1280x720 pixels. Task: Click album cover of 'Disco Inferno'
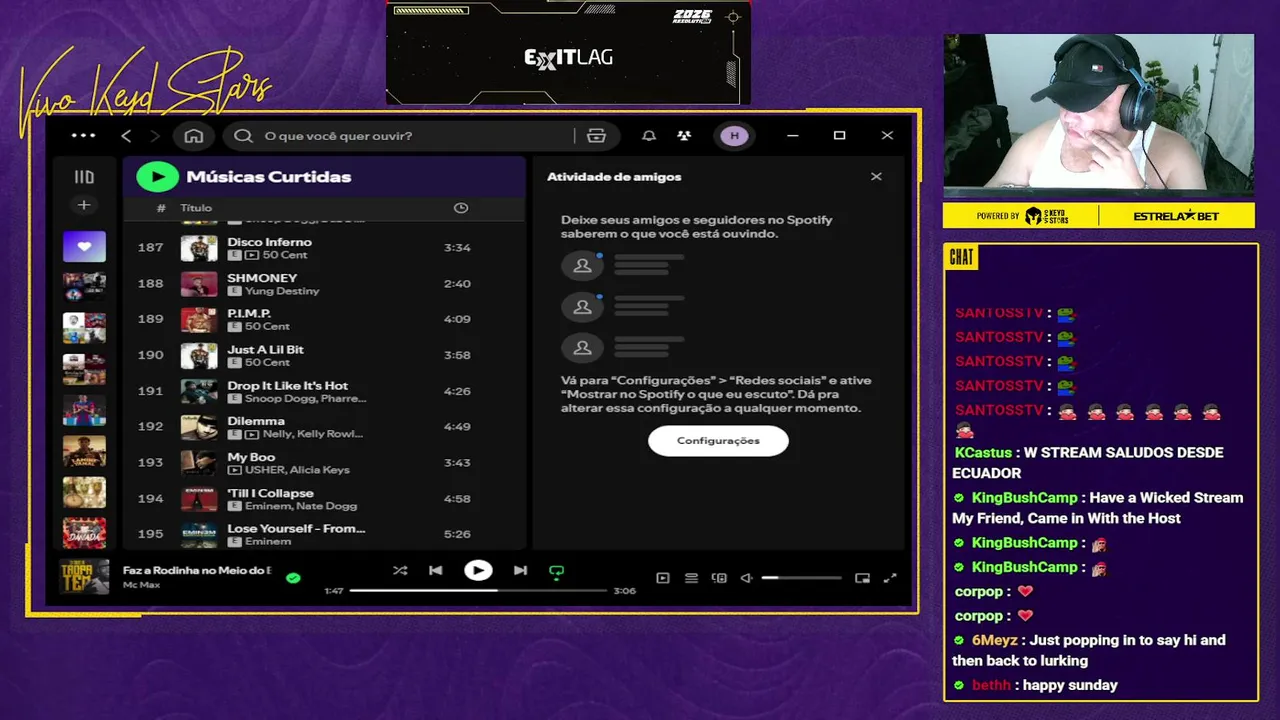coord(199,248)
